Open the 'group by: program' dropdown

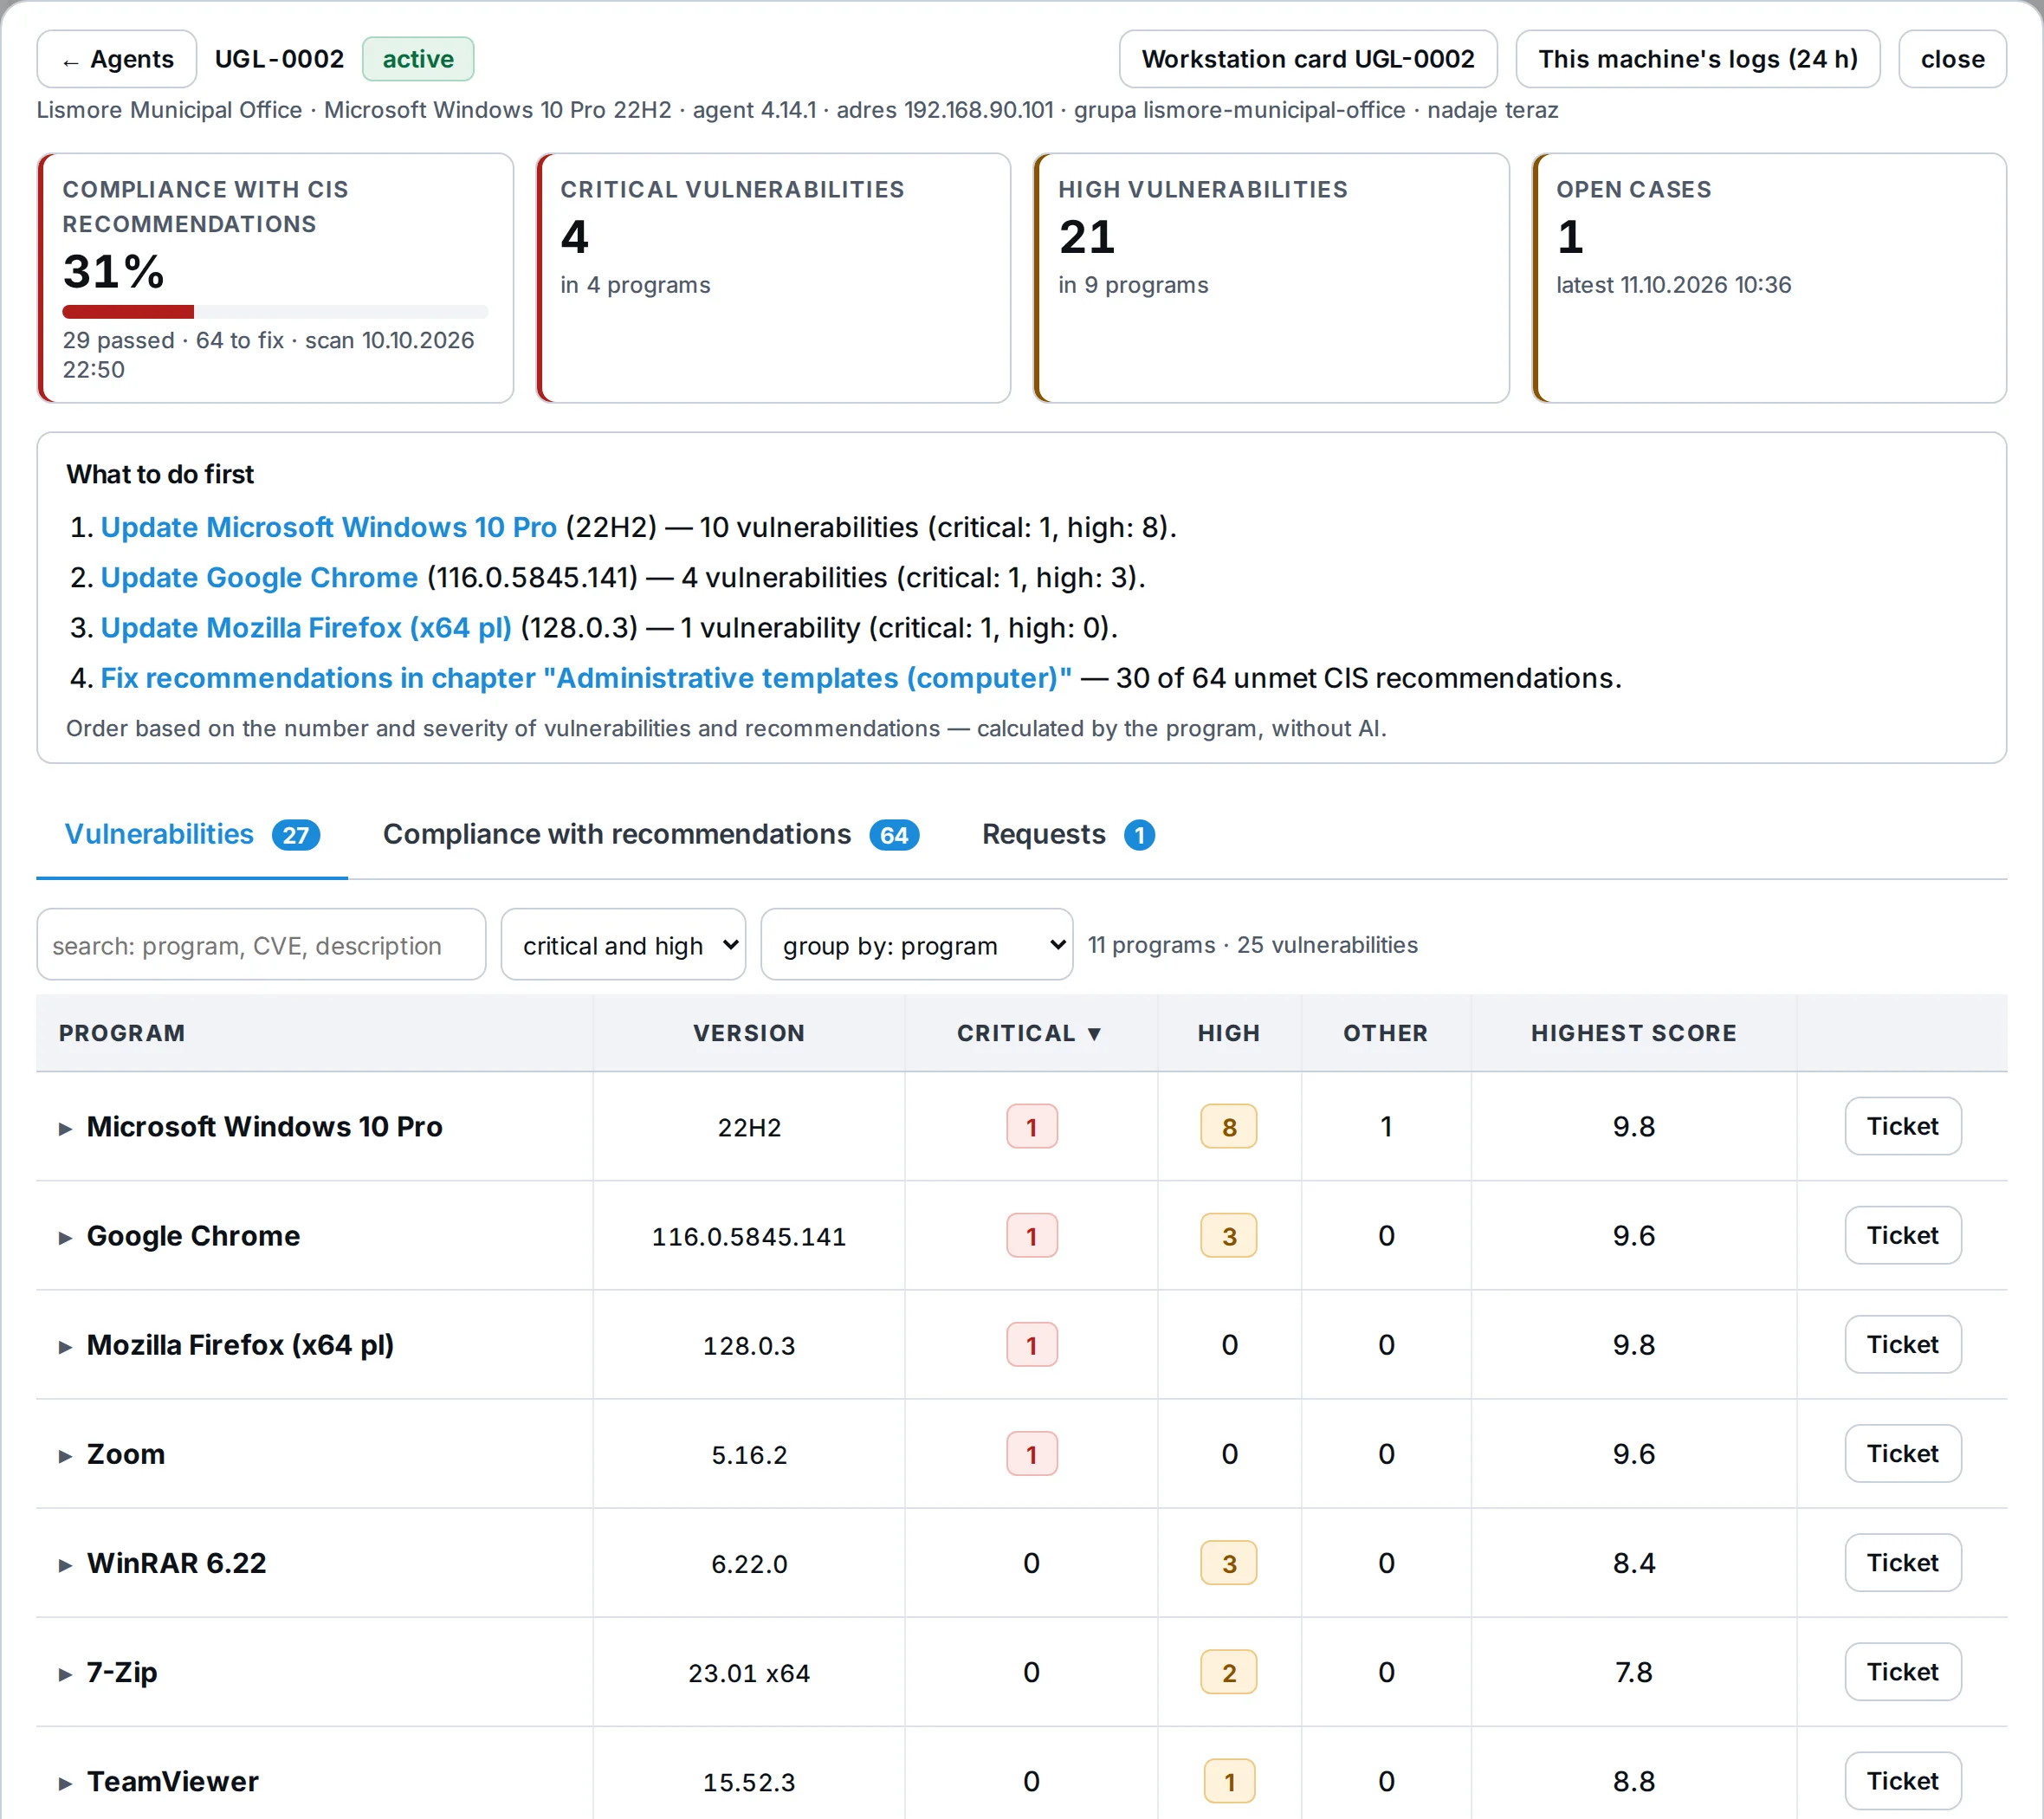pyautogui.click(x=916, y=944)
